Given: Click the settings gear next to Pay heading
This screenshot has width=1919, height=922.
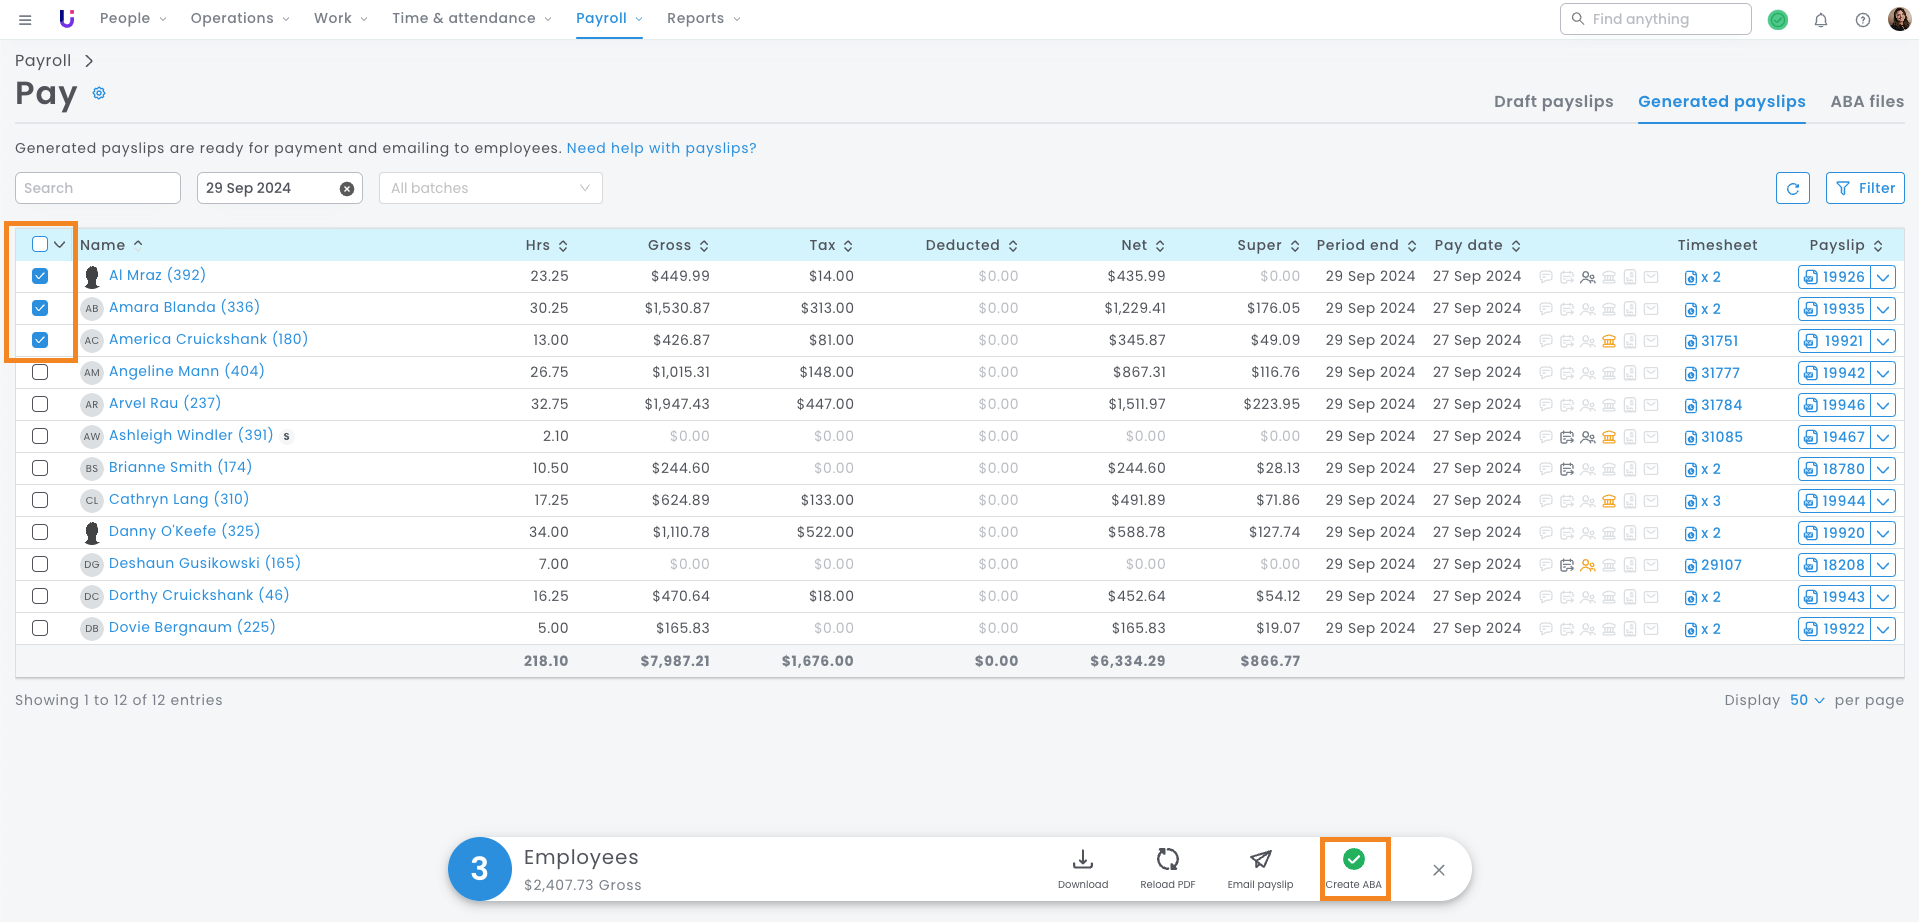Looking at the screenshot, I should coord(99,93).
